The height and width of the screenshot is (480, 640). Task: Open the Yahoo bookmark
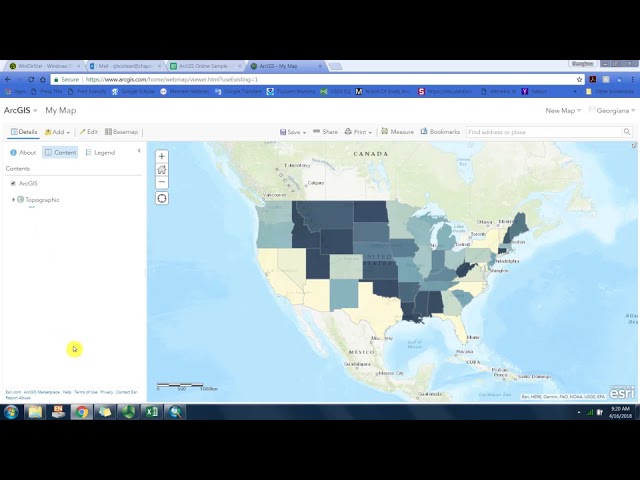[x=534, y=91]
